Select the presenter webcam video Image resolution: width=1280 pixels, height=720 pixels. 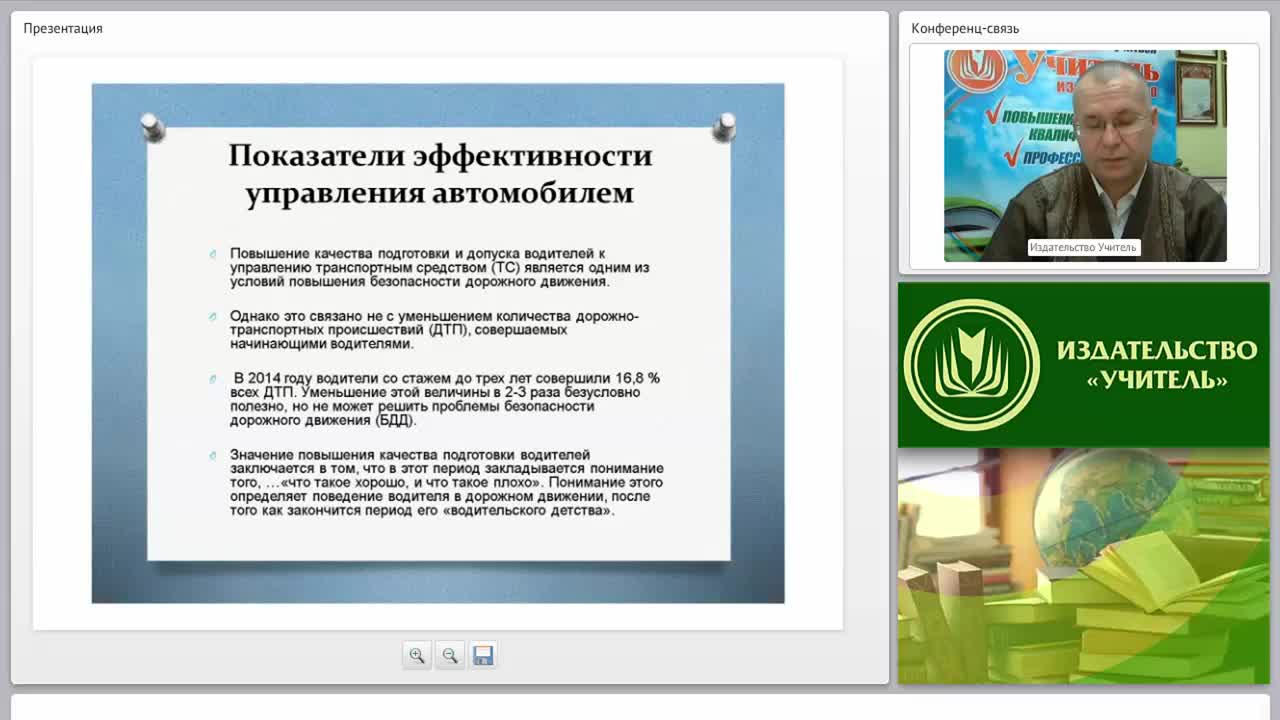[x=1085, y=156]
